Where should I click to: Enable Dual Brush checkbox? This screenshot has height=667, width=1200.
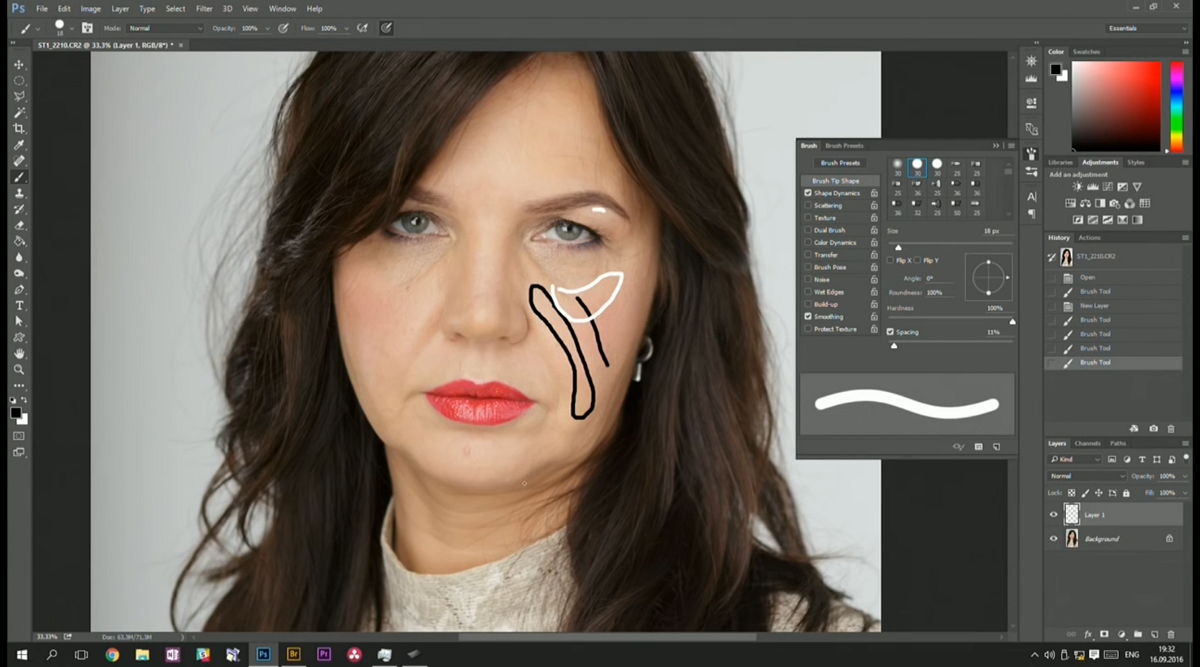click(808, 230)
